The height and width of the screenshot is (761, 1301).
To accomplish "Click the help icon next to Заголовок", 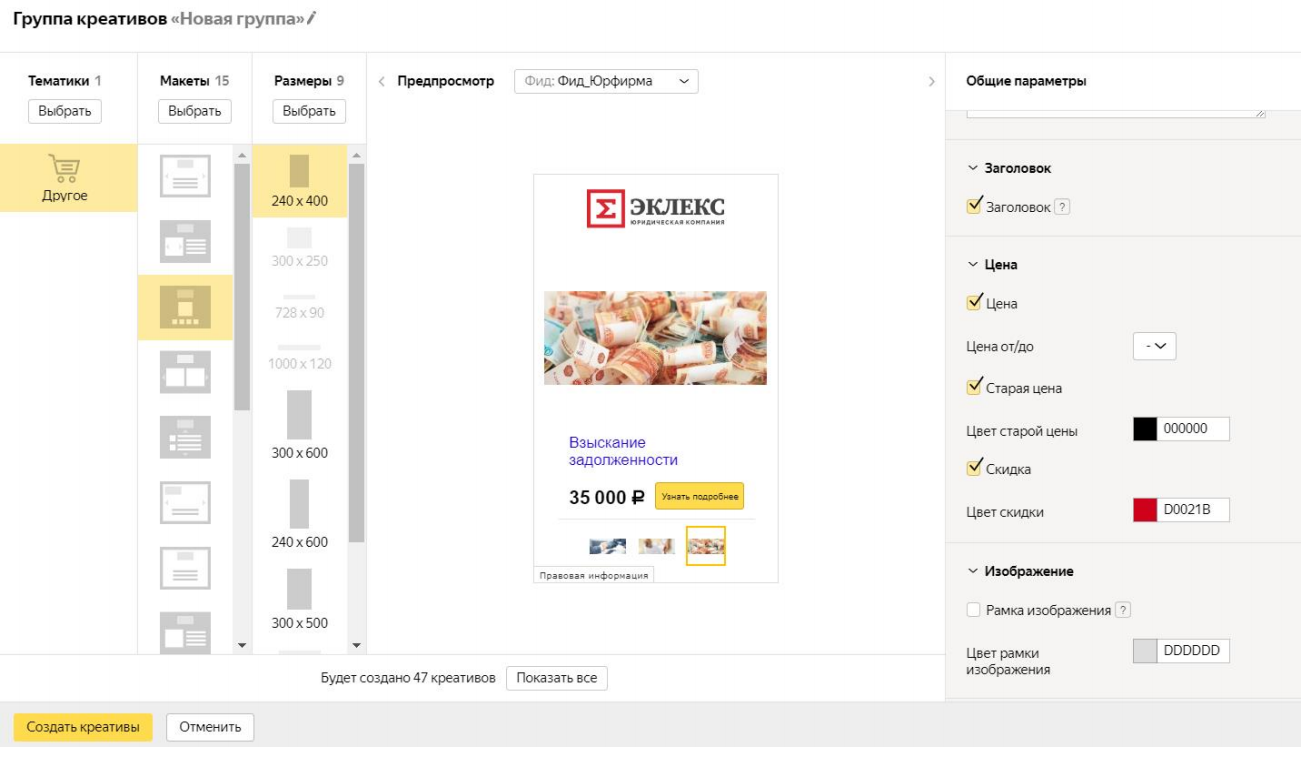I will click(x=1062, y=207).
